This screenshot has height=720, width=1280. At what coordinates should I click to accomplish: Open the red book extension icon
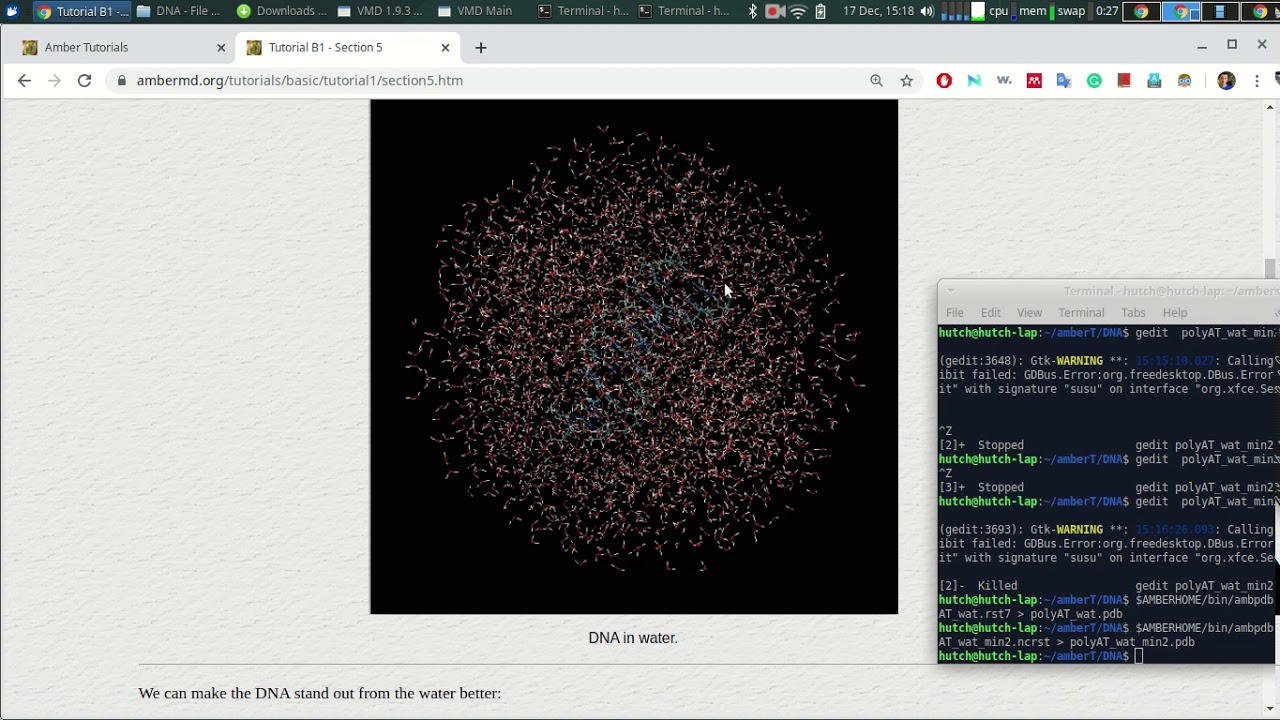(x=1124, y=80)
